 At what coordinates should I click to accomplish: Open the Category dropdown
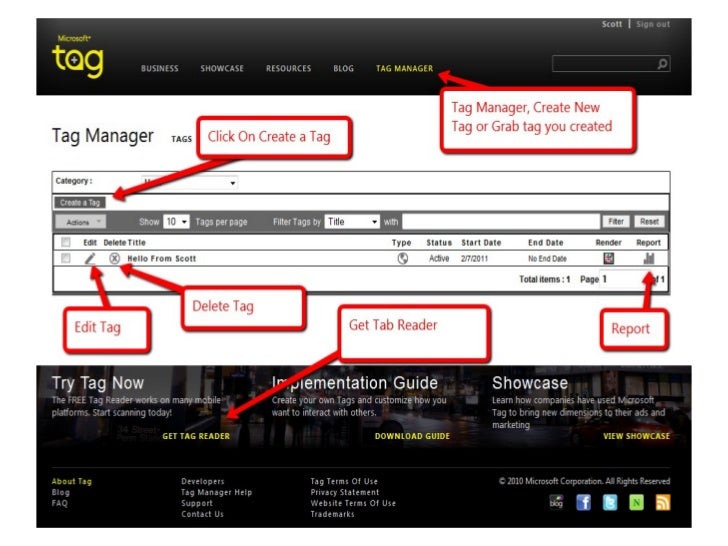click(x=189, y=182)
